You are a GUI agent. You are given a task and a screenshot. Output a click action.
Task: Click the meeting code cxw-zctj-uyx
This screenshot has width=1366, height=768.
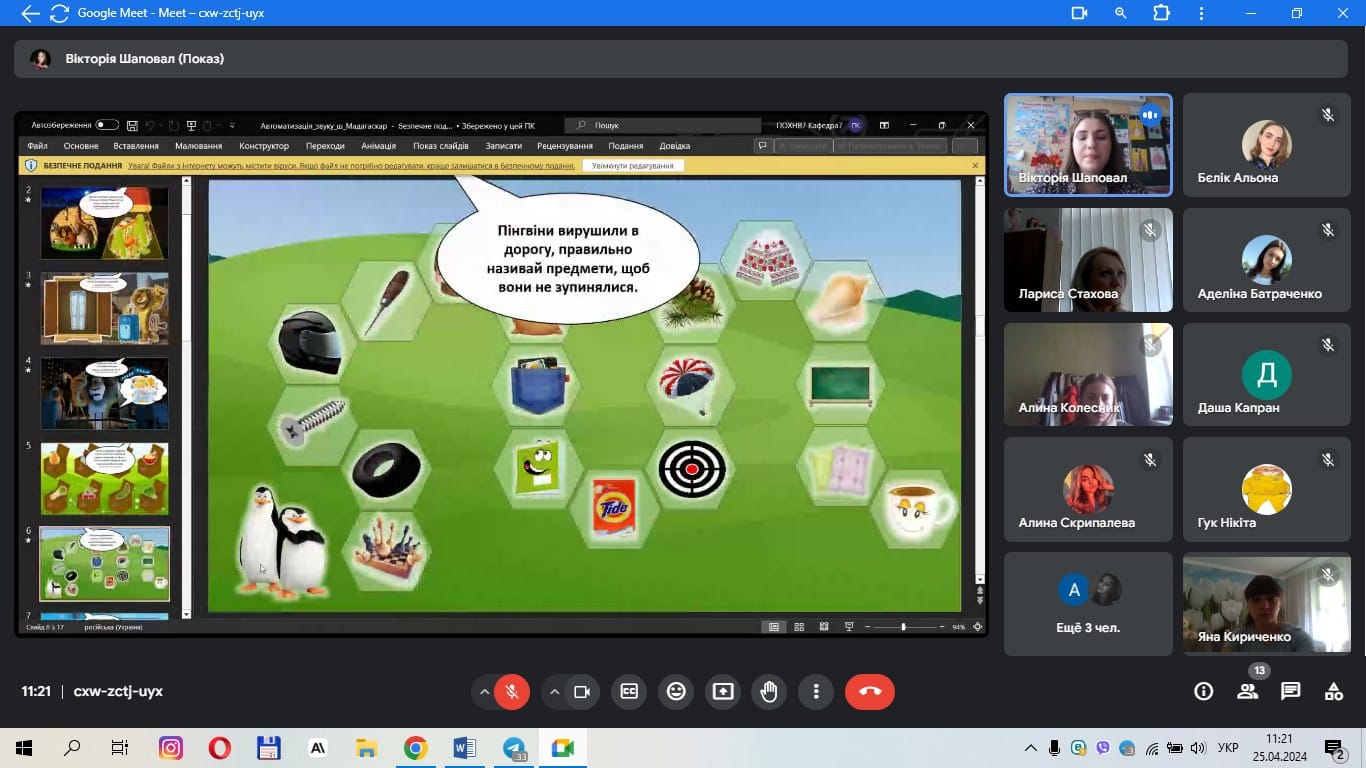[118, 691]
